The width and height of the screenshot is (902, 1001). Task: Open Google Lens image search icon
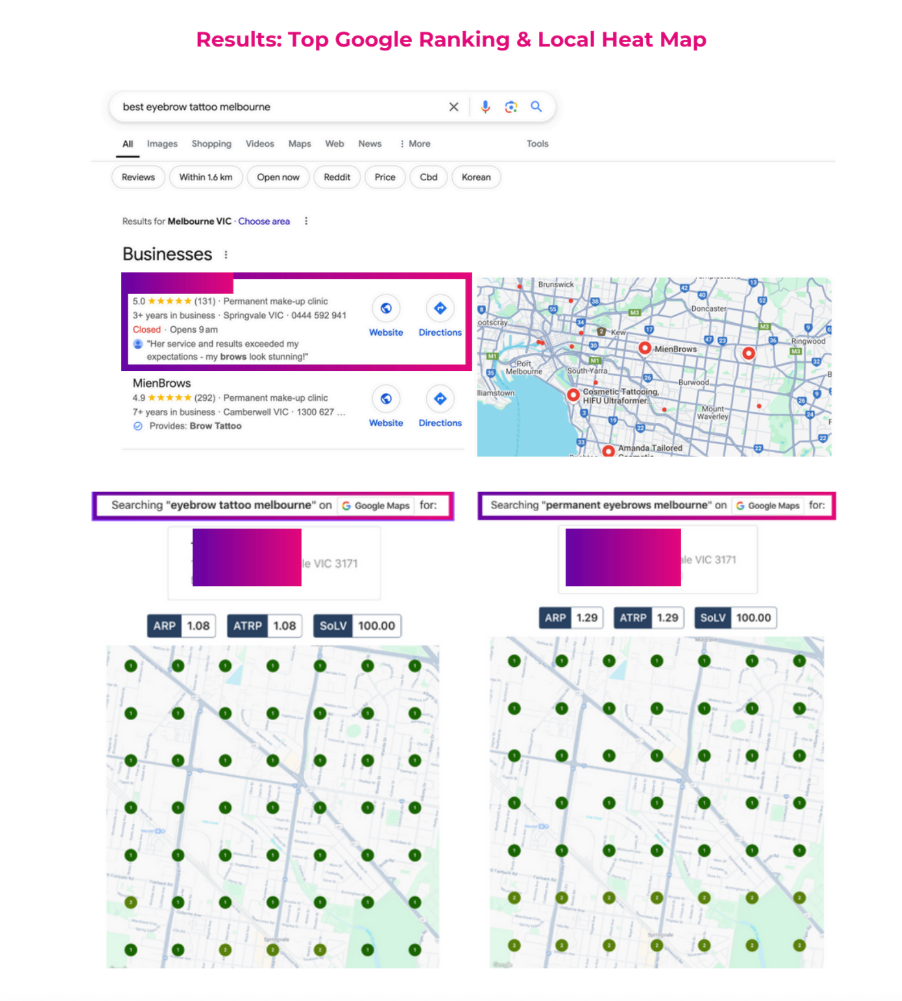[511, 107]
